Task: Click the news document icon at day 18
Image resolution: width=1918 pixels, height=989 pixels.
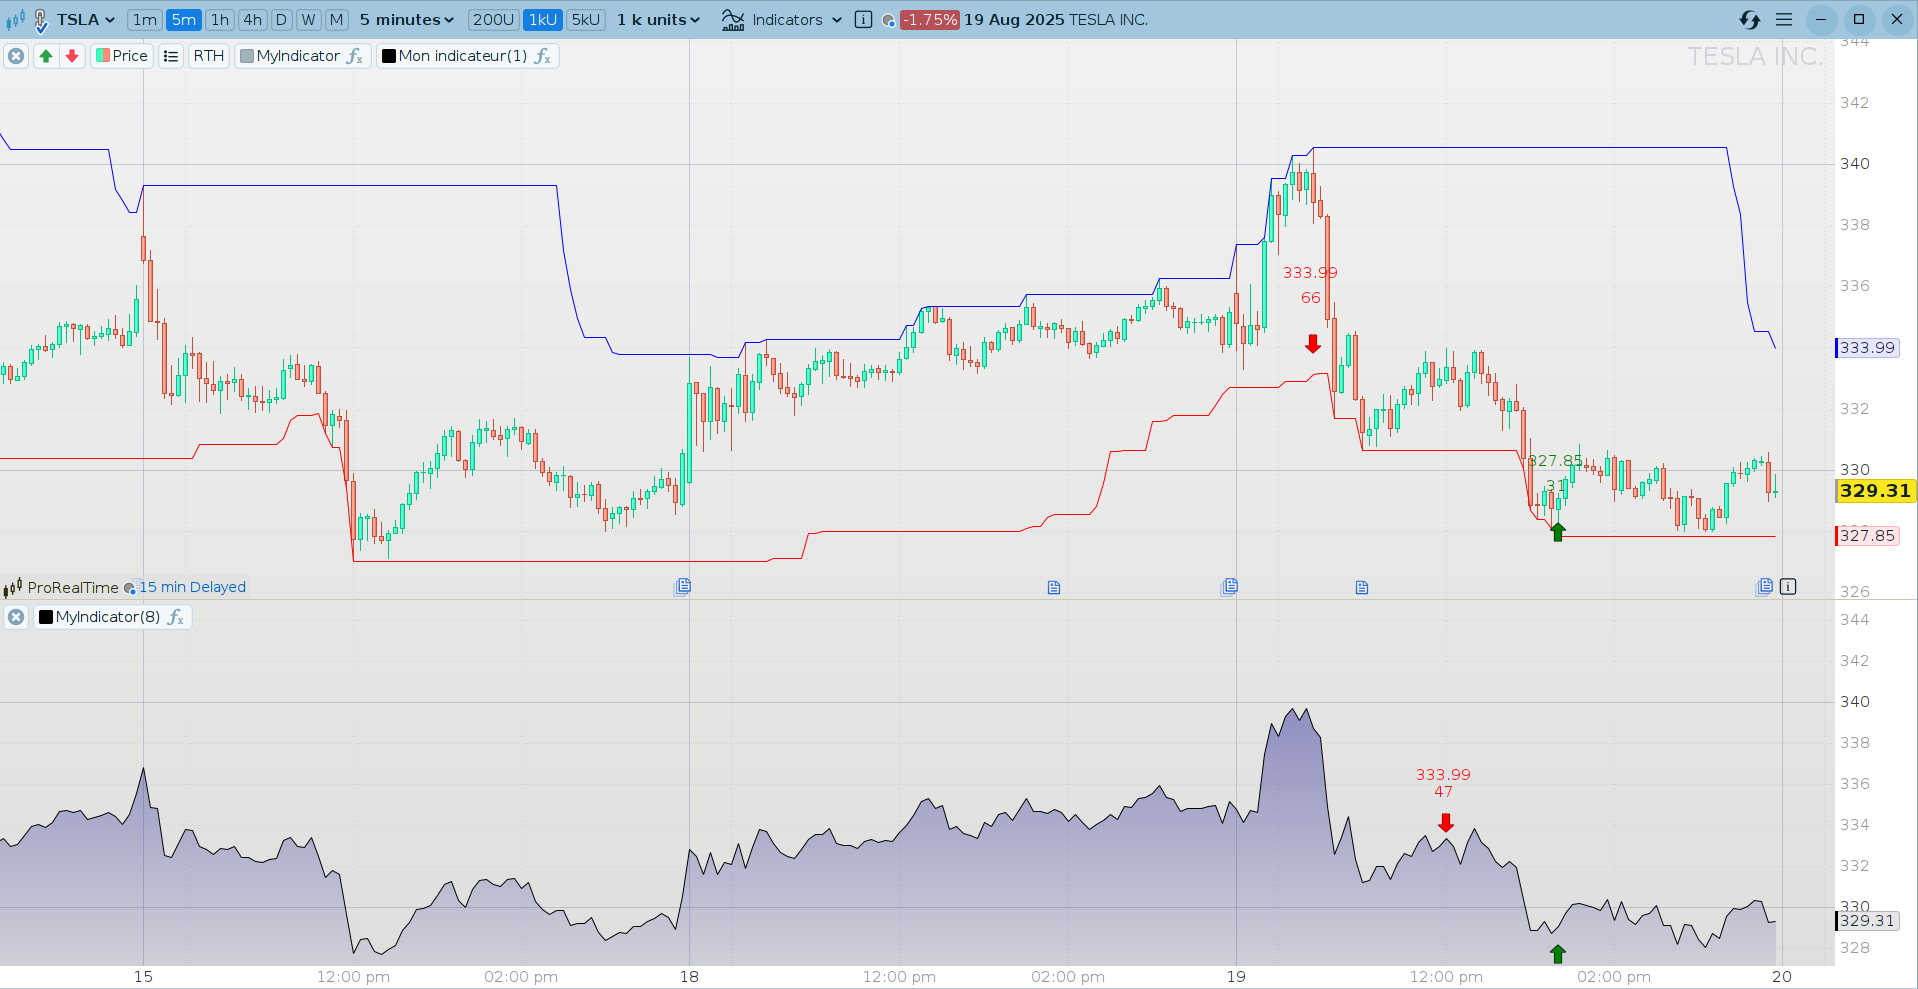Action: point(683,586)
